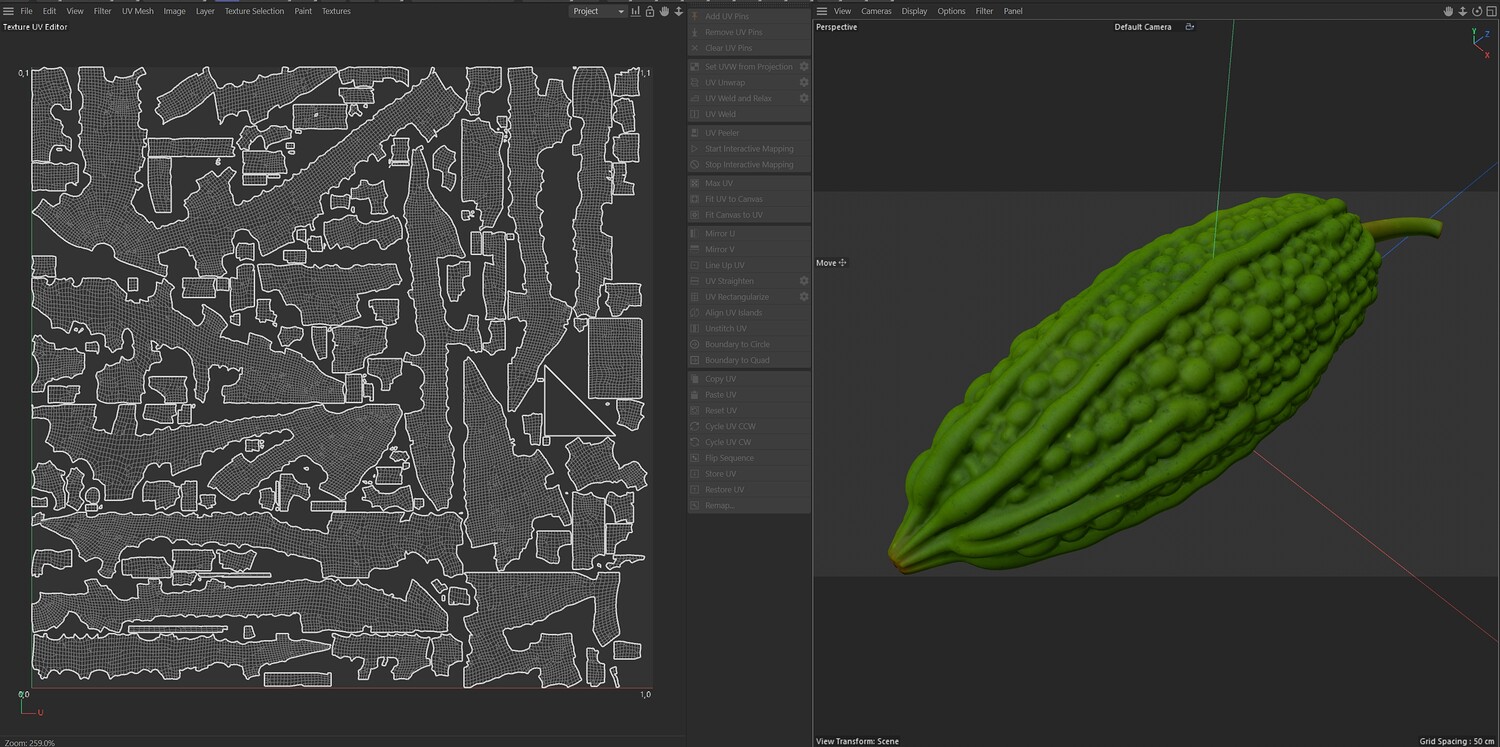Select the viewport dolly arrows icon
Image resolution: width=1500 pixels, height=747 pixels.
coord(1462,11)
